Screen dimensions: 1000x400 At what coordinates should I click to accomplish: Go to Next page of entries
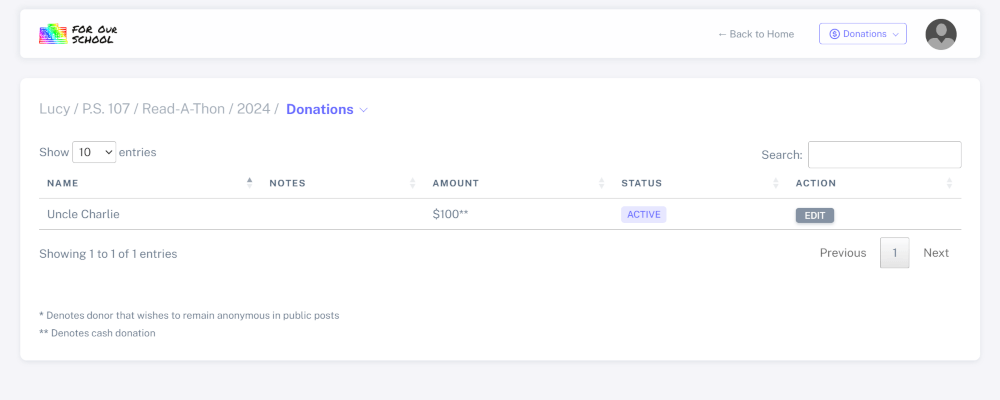[x=936, y=253]
